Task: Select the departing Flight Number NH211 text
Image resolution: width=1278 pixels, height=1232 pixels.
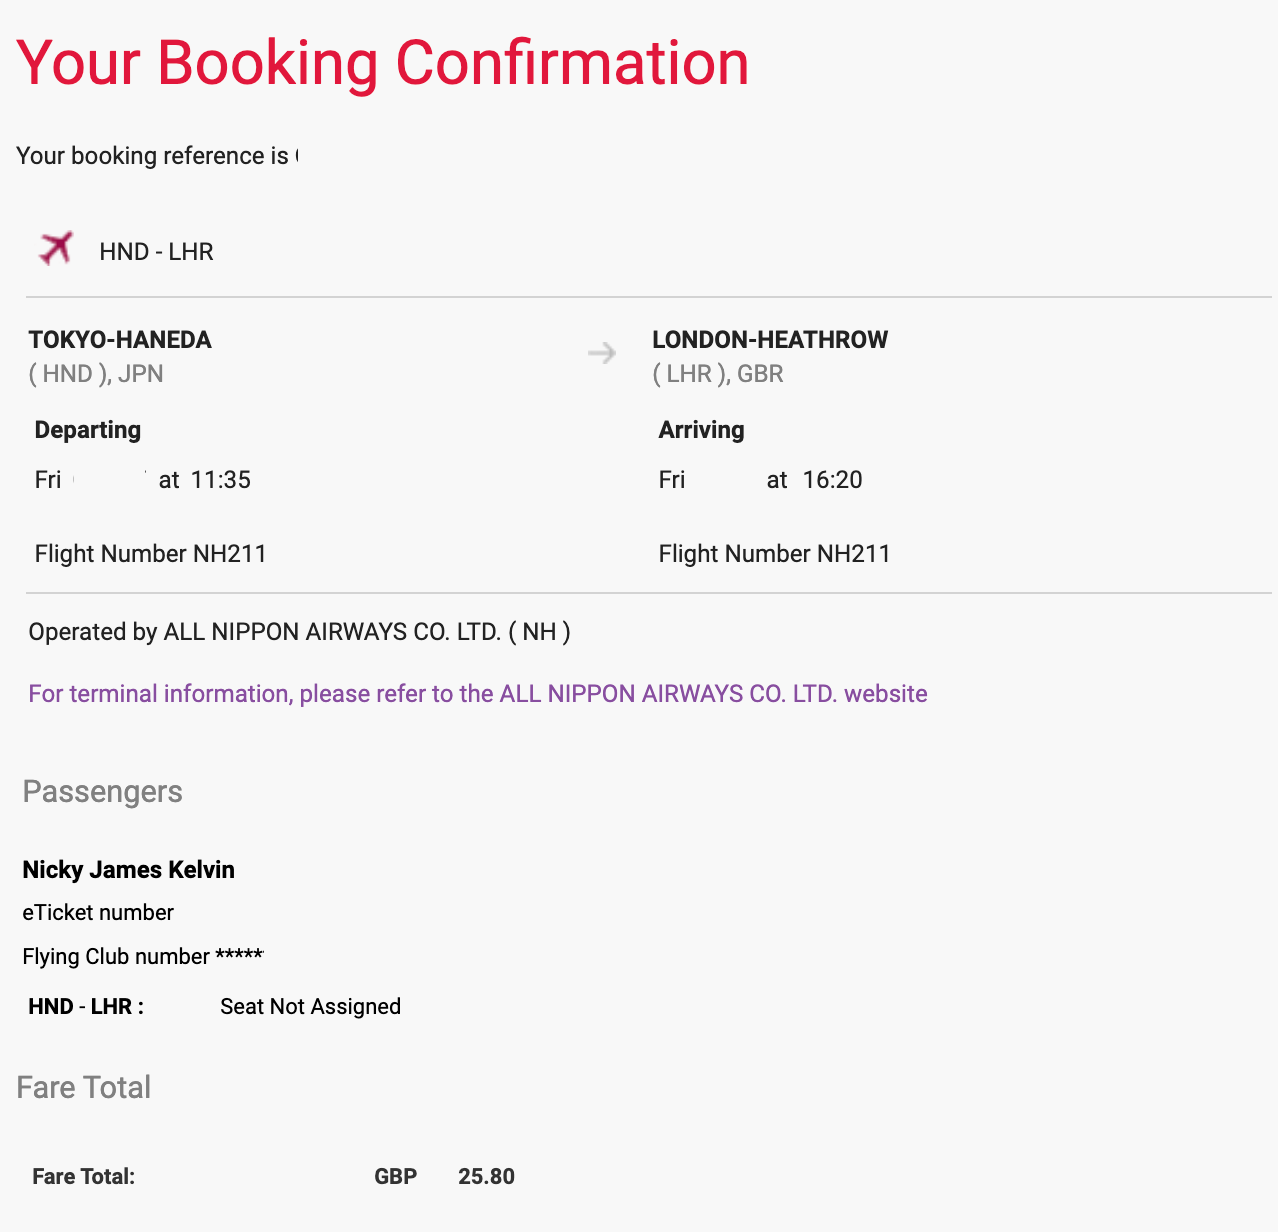Action: (x=151, y=554)
